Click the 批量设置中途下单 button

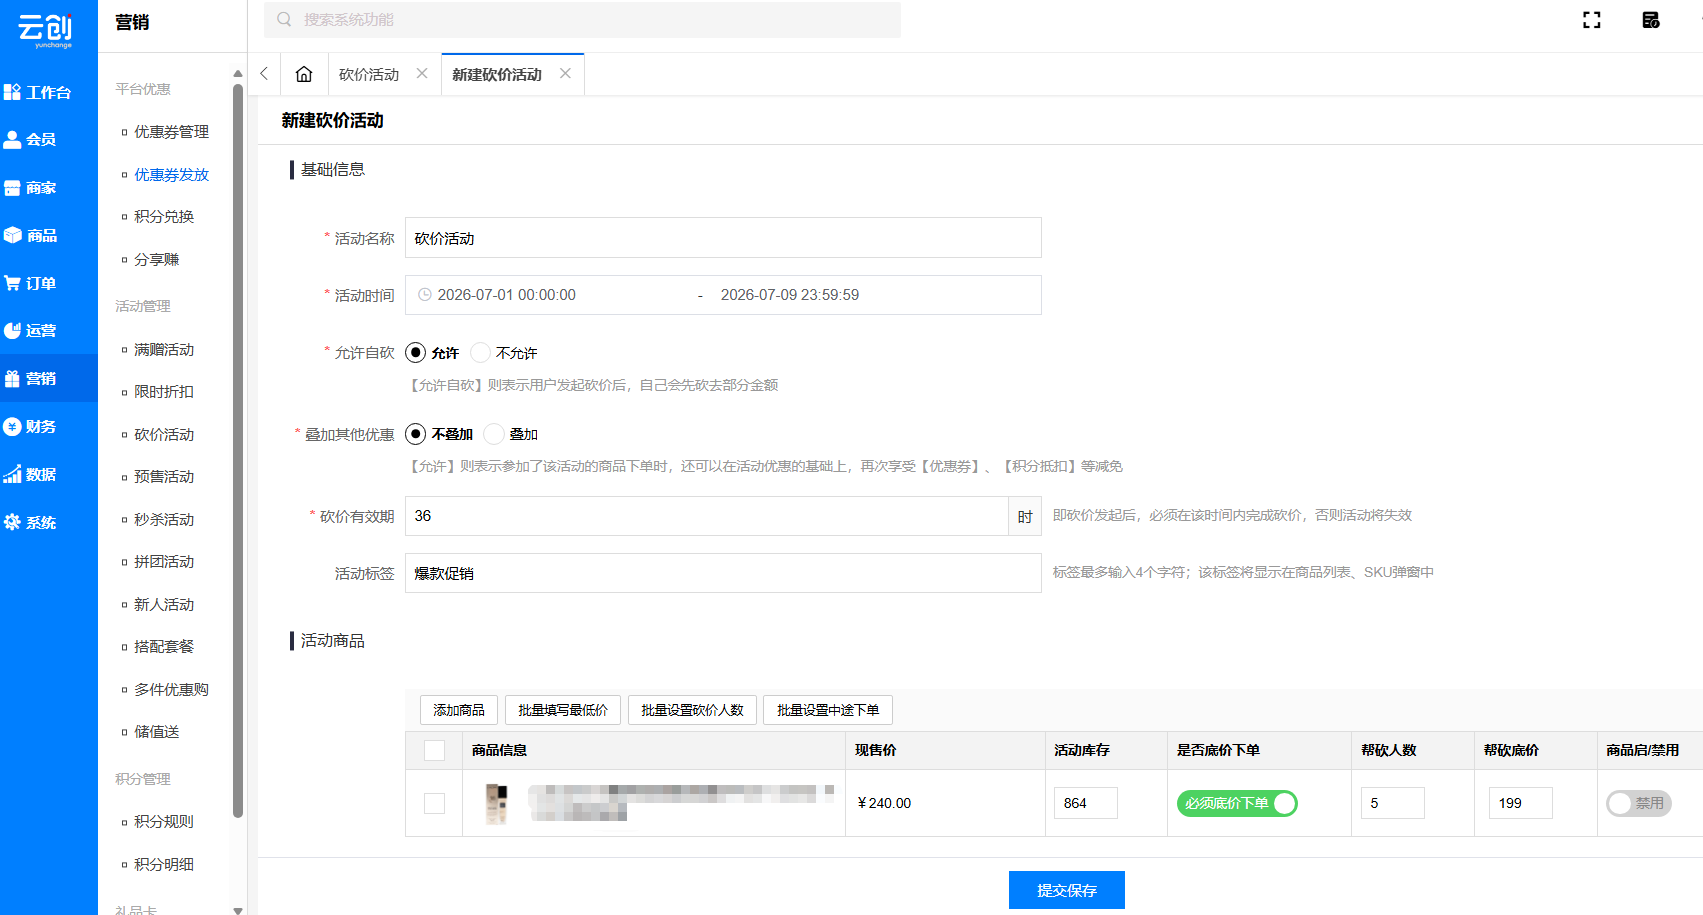[828, 710]
